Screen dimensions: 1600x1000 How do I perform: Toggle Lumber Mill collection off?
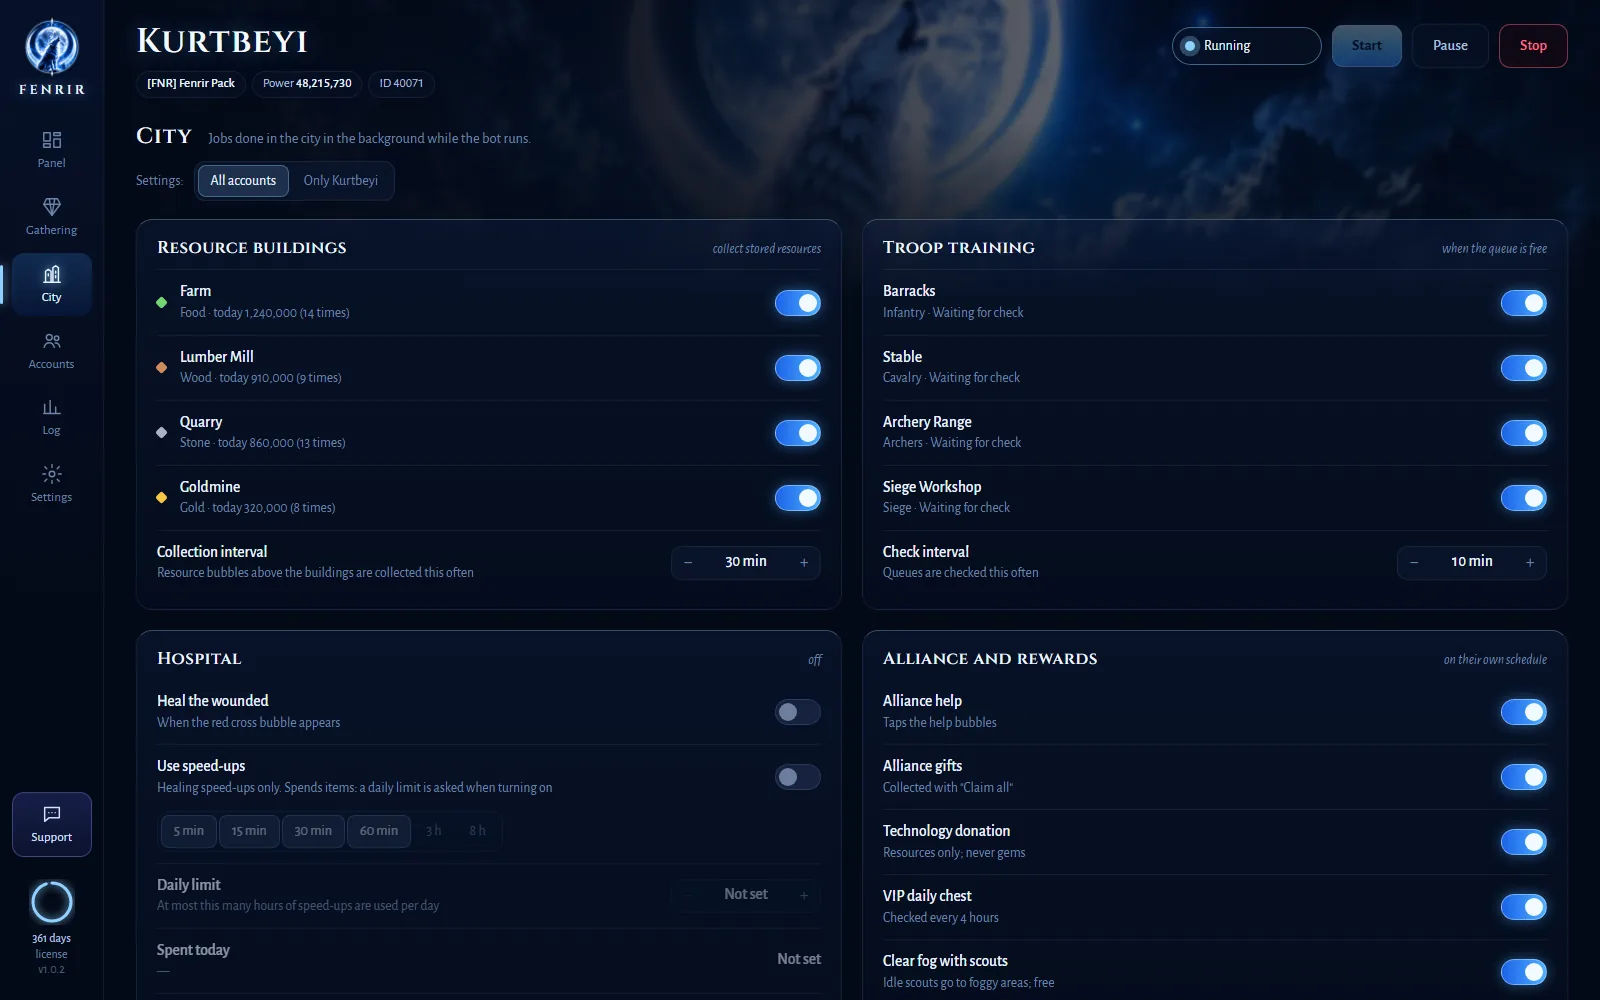pyautogui.click(x=798, y=368)
